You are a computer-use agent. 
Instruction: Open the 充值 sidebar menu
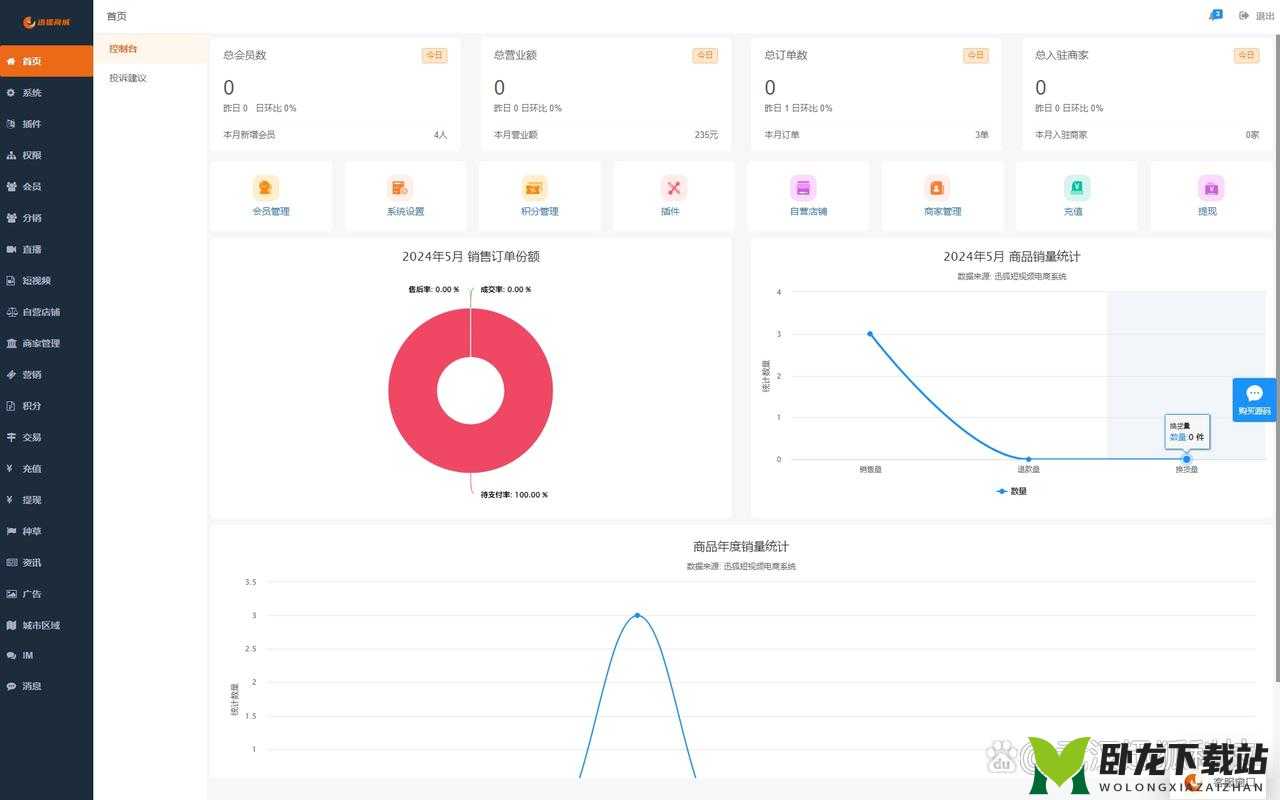[46, 468]
